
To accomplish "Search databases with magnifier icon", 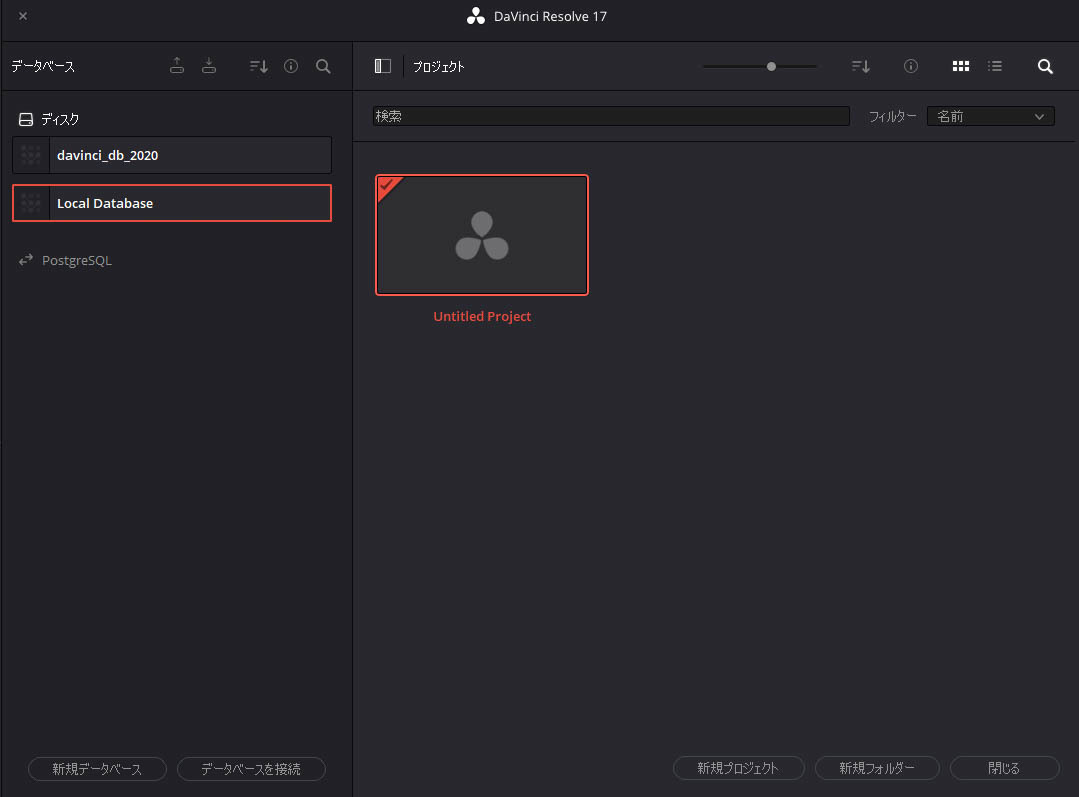I will click(x=323, y=66).
